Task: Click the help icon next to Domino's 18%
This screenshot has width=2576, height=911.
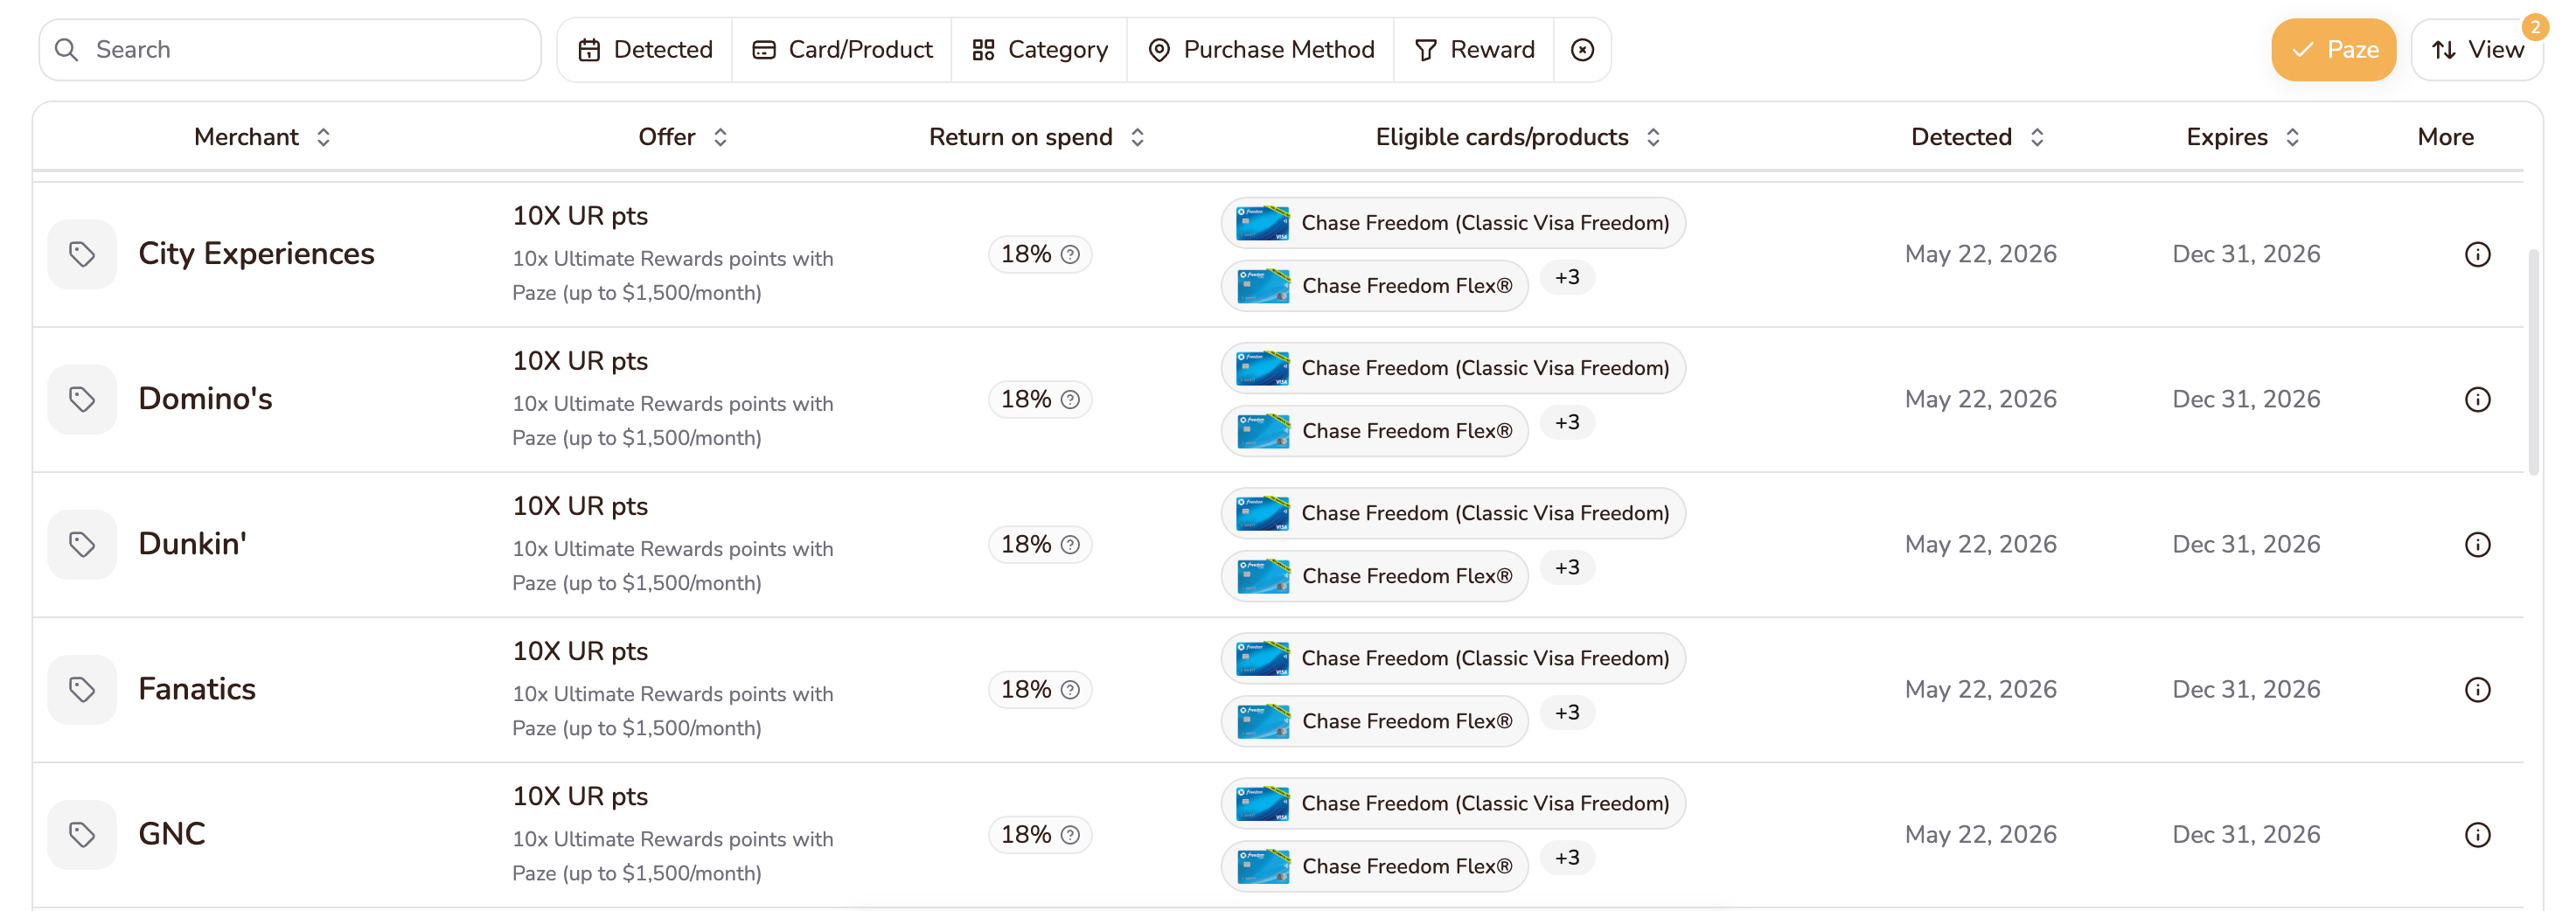Action: (1070, 399)
